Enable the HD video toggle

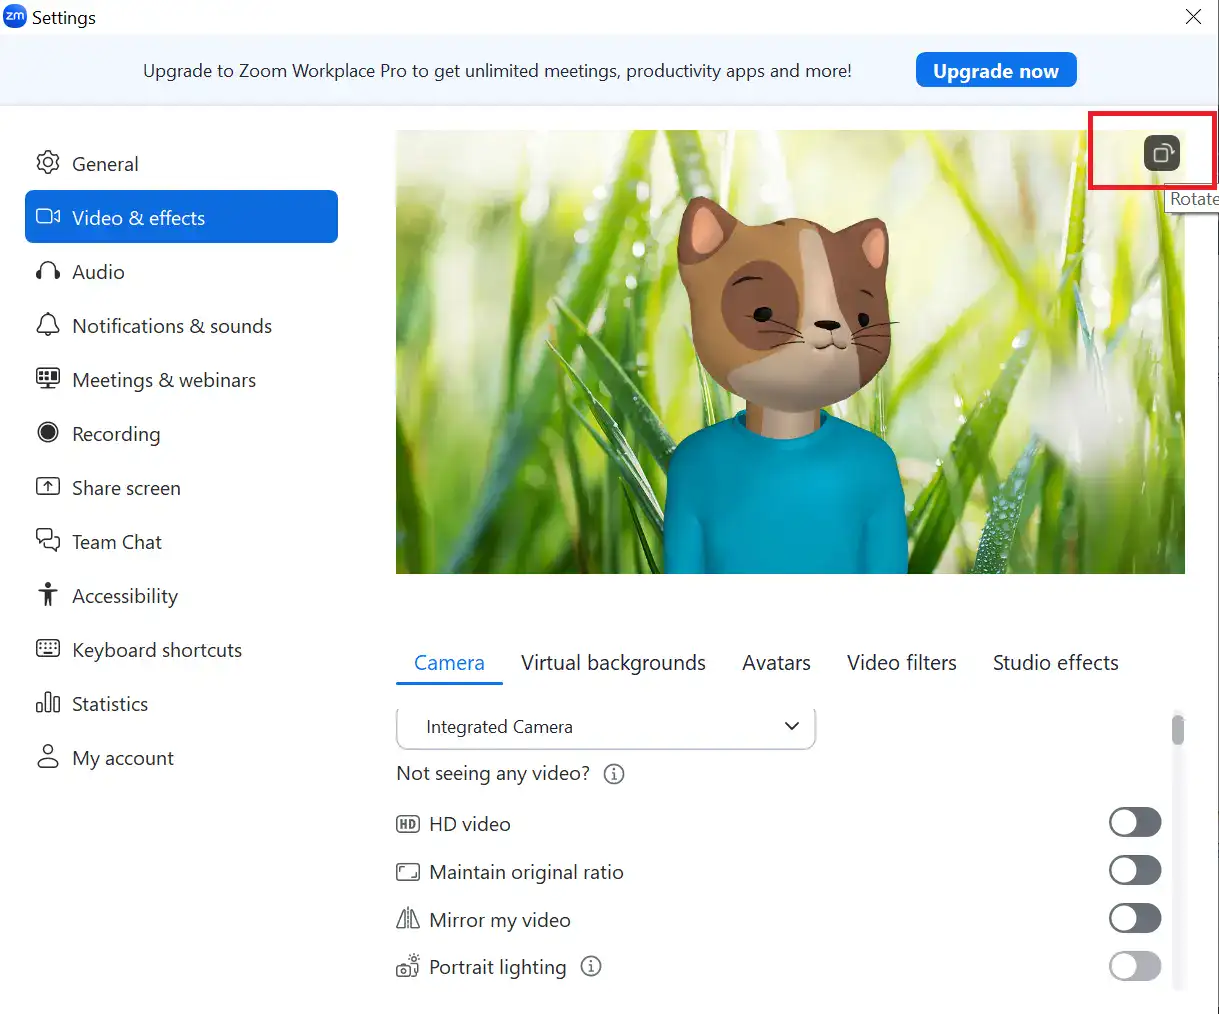(x=1135, y=822)
